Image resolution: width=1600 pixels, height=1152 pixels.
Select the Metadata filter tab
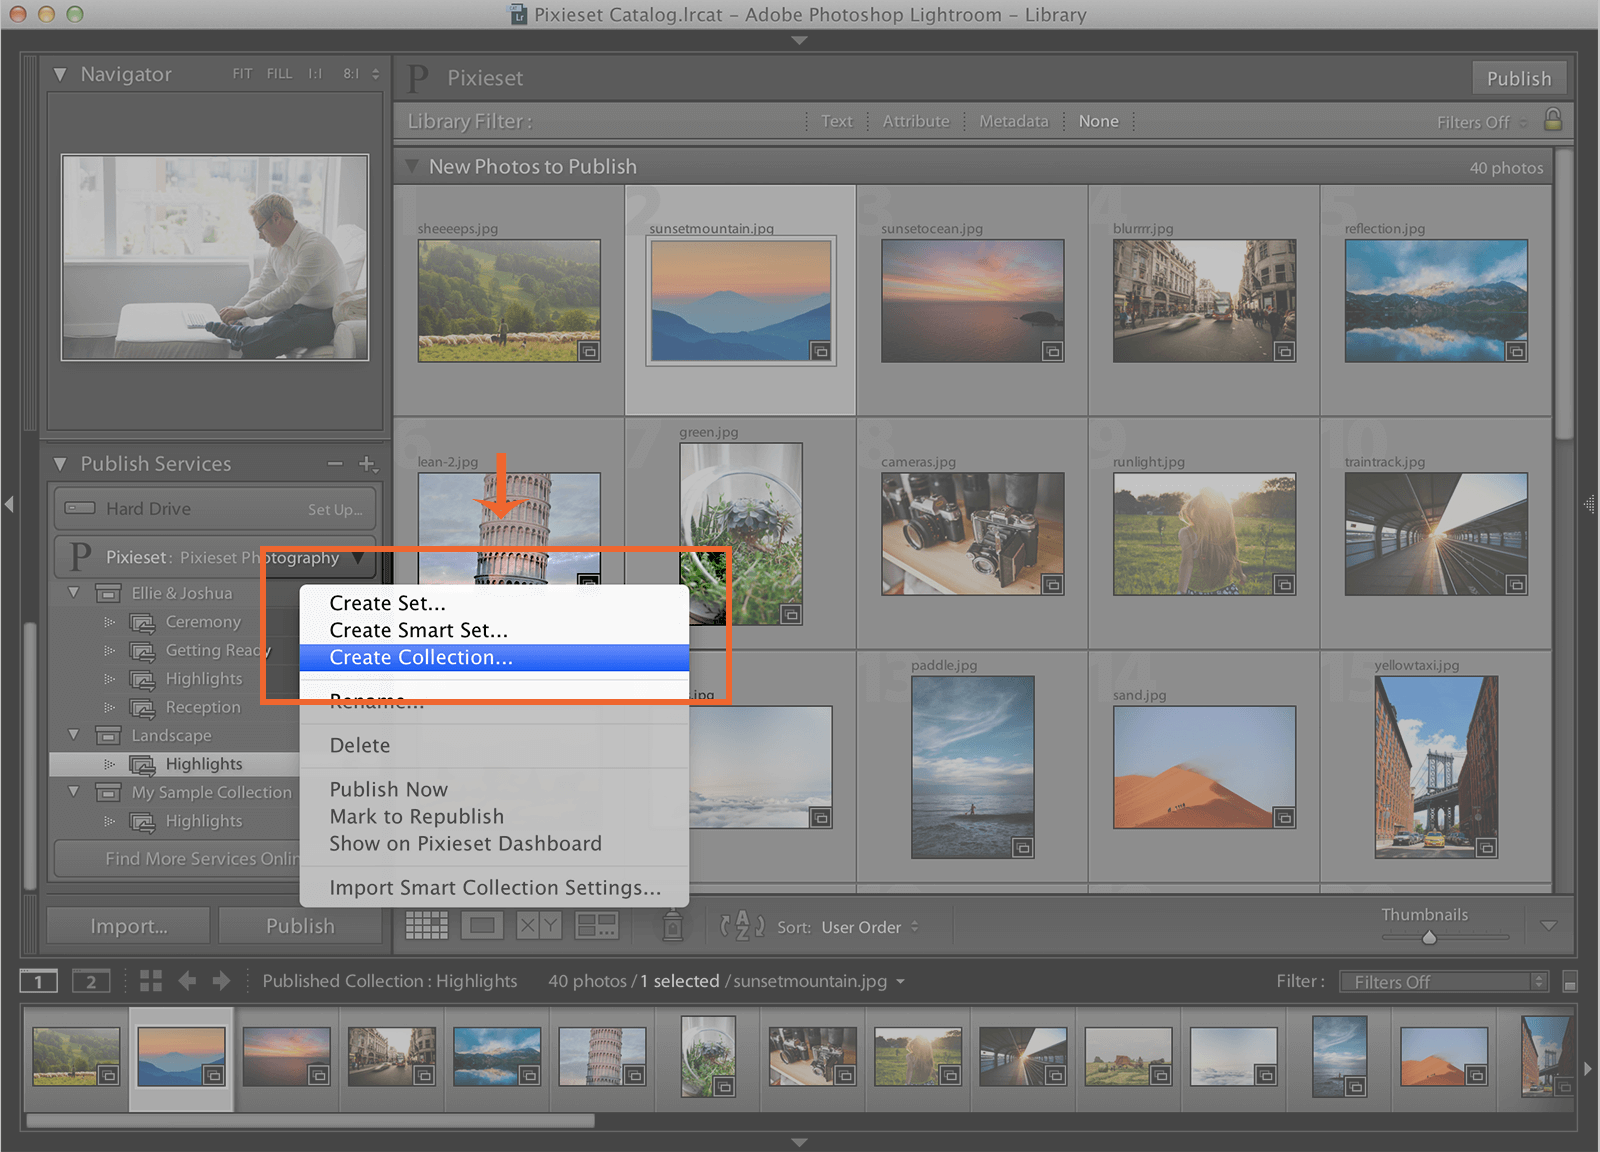tap(1013, 121)
